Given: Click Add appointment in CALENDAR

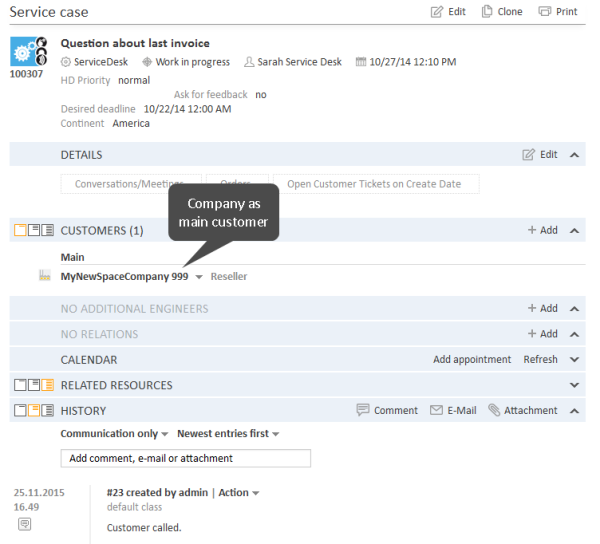Looking at the screenshot, I should pyautogui.click(x=472, y=360).
